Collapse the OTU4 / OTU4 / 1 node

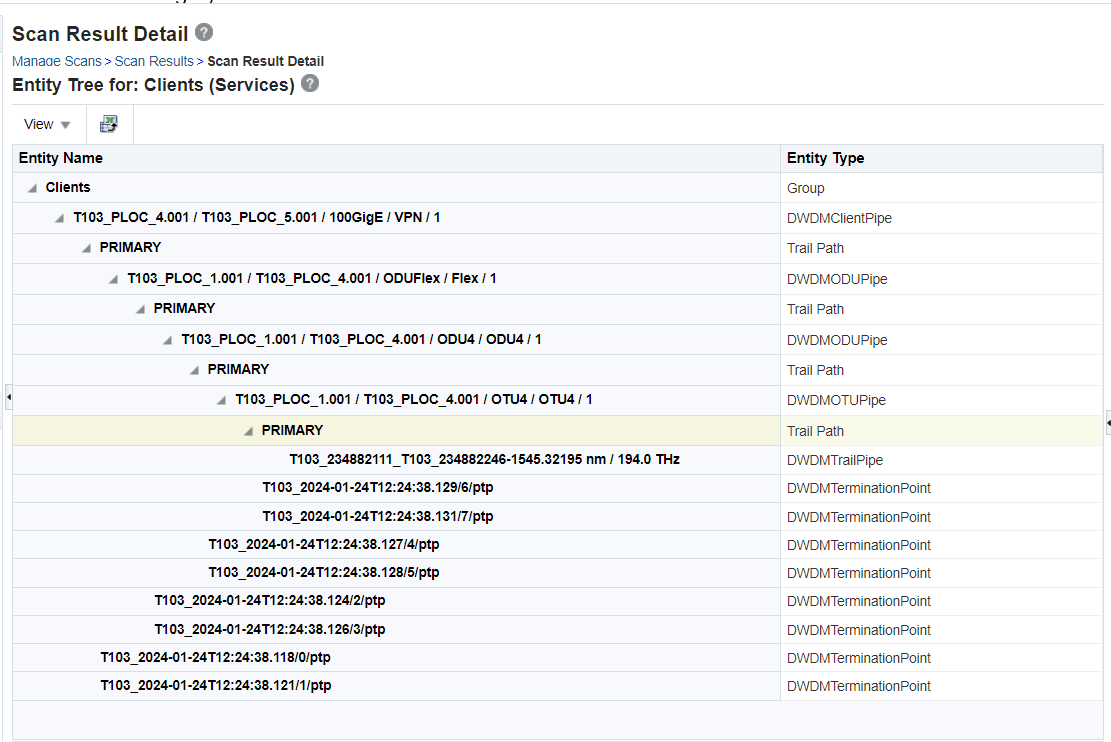tap(221, 399)
